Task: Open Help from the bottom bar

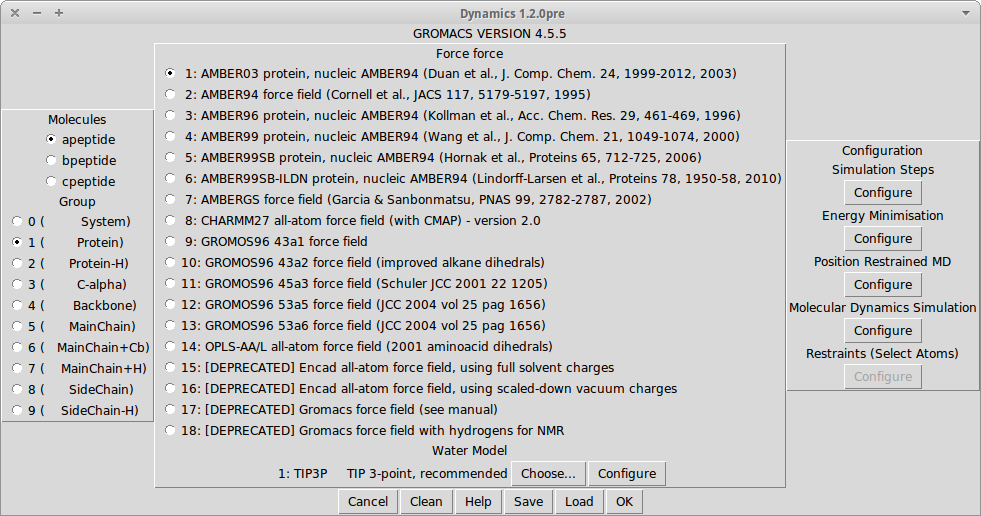Action: pyautogui.click(x=478, y=502)
